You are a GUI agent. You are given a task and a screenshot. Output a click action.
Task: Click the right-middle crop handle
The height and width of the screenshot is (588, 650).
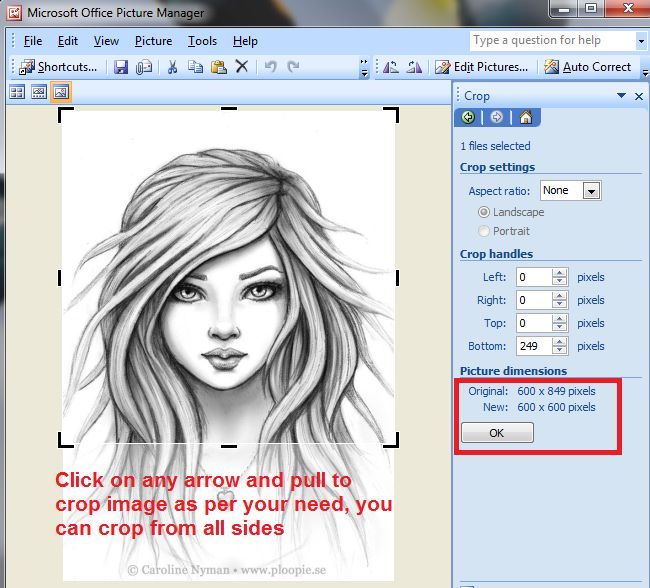398,278
